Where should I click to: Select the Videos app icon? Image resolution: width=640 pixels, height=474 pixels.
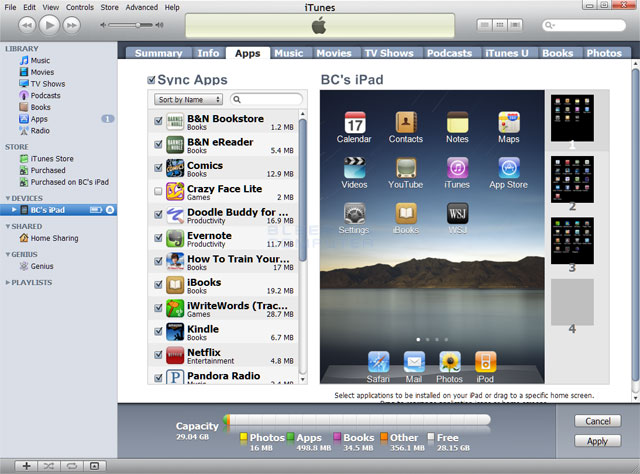coord(354,168)
